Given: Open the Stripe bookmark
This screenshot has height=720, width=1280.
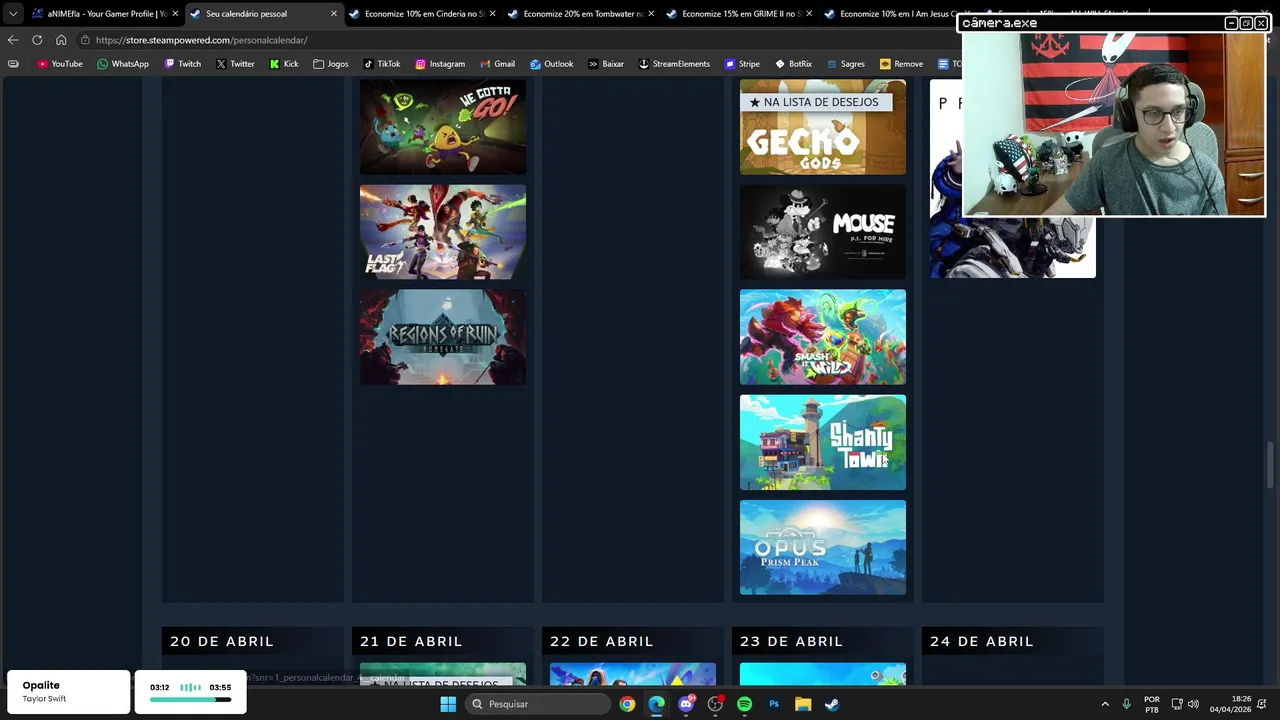Looking at the screenshot, I should [742, 64].
